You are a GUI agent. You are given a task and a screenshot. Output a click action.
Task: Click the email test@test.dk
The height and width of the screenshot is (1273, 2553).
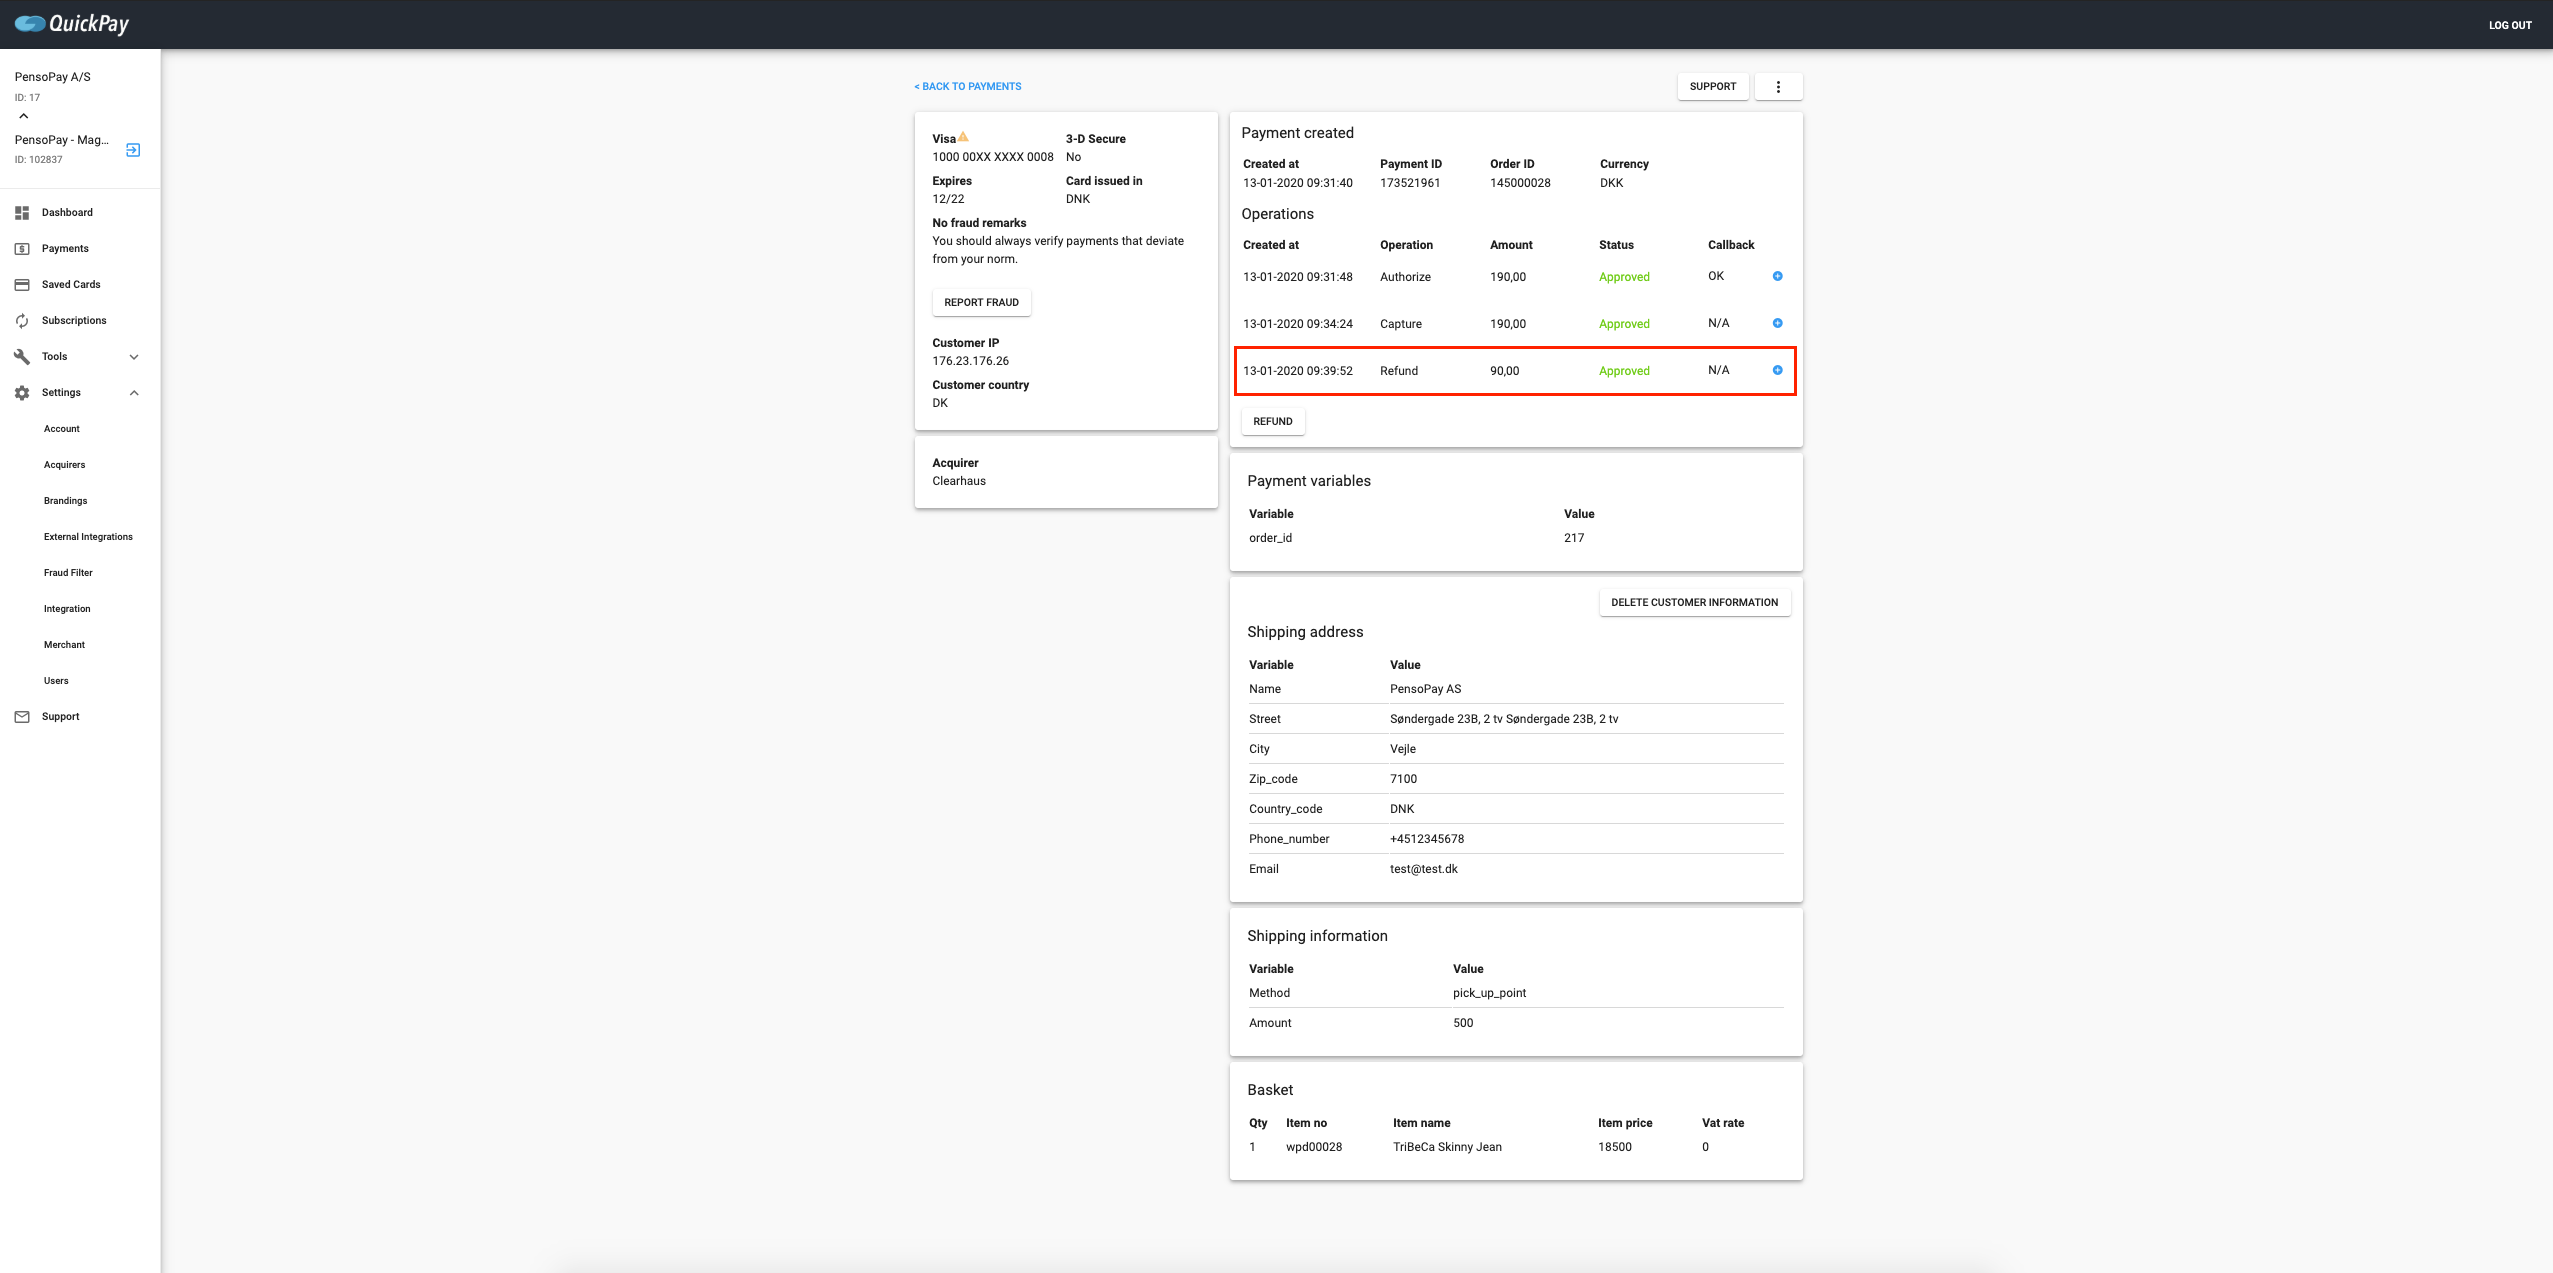click(x=1424, y=869)
